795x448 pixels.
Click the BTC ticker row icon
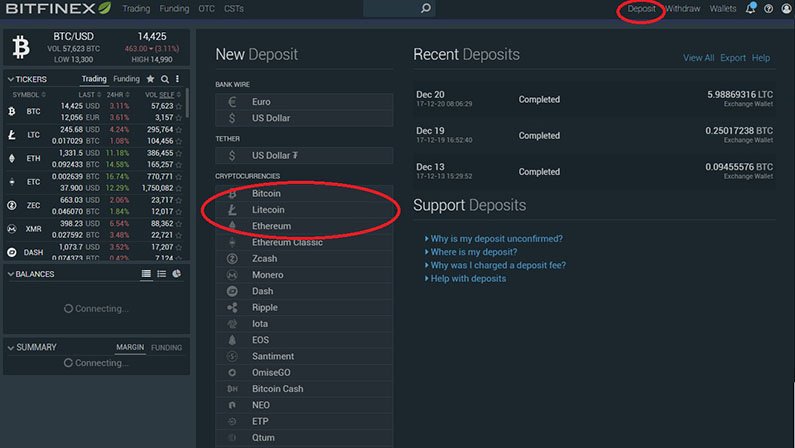tap(12, 111)
